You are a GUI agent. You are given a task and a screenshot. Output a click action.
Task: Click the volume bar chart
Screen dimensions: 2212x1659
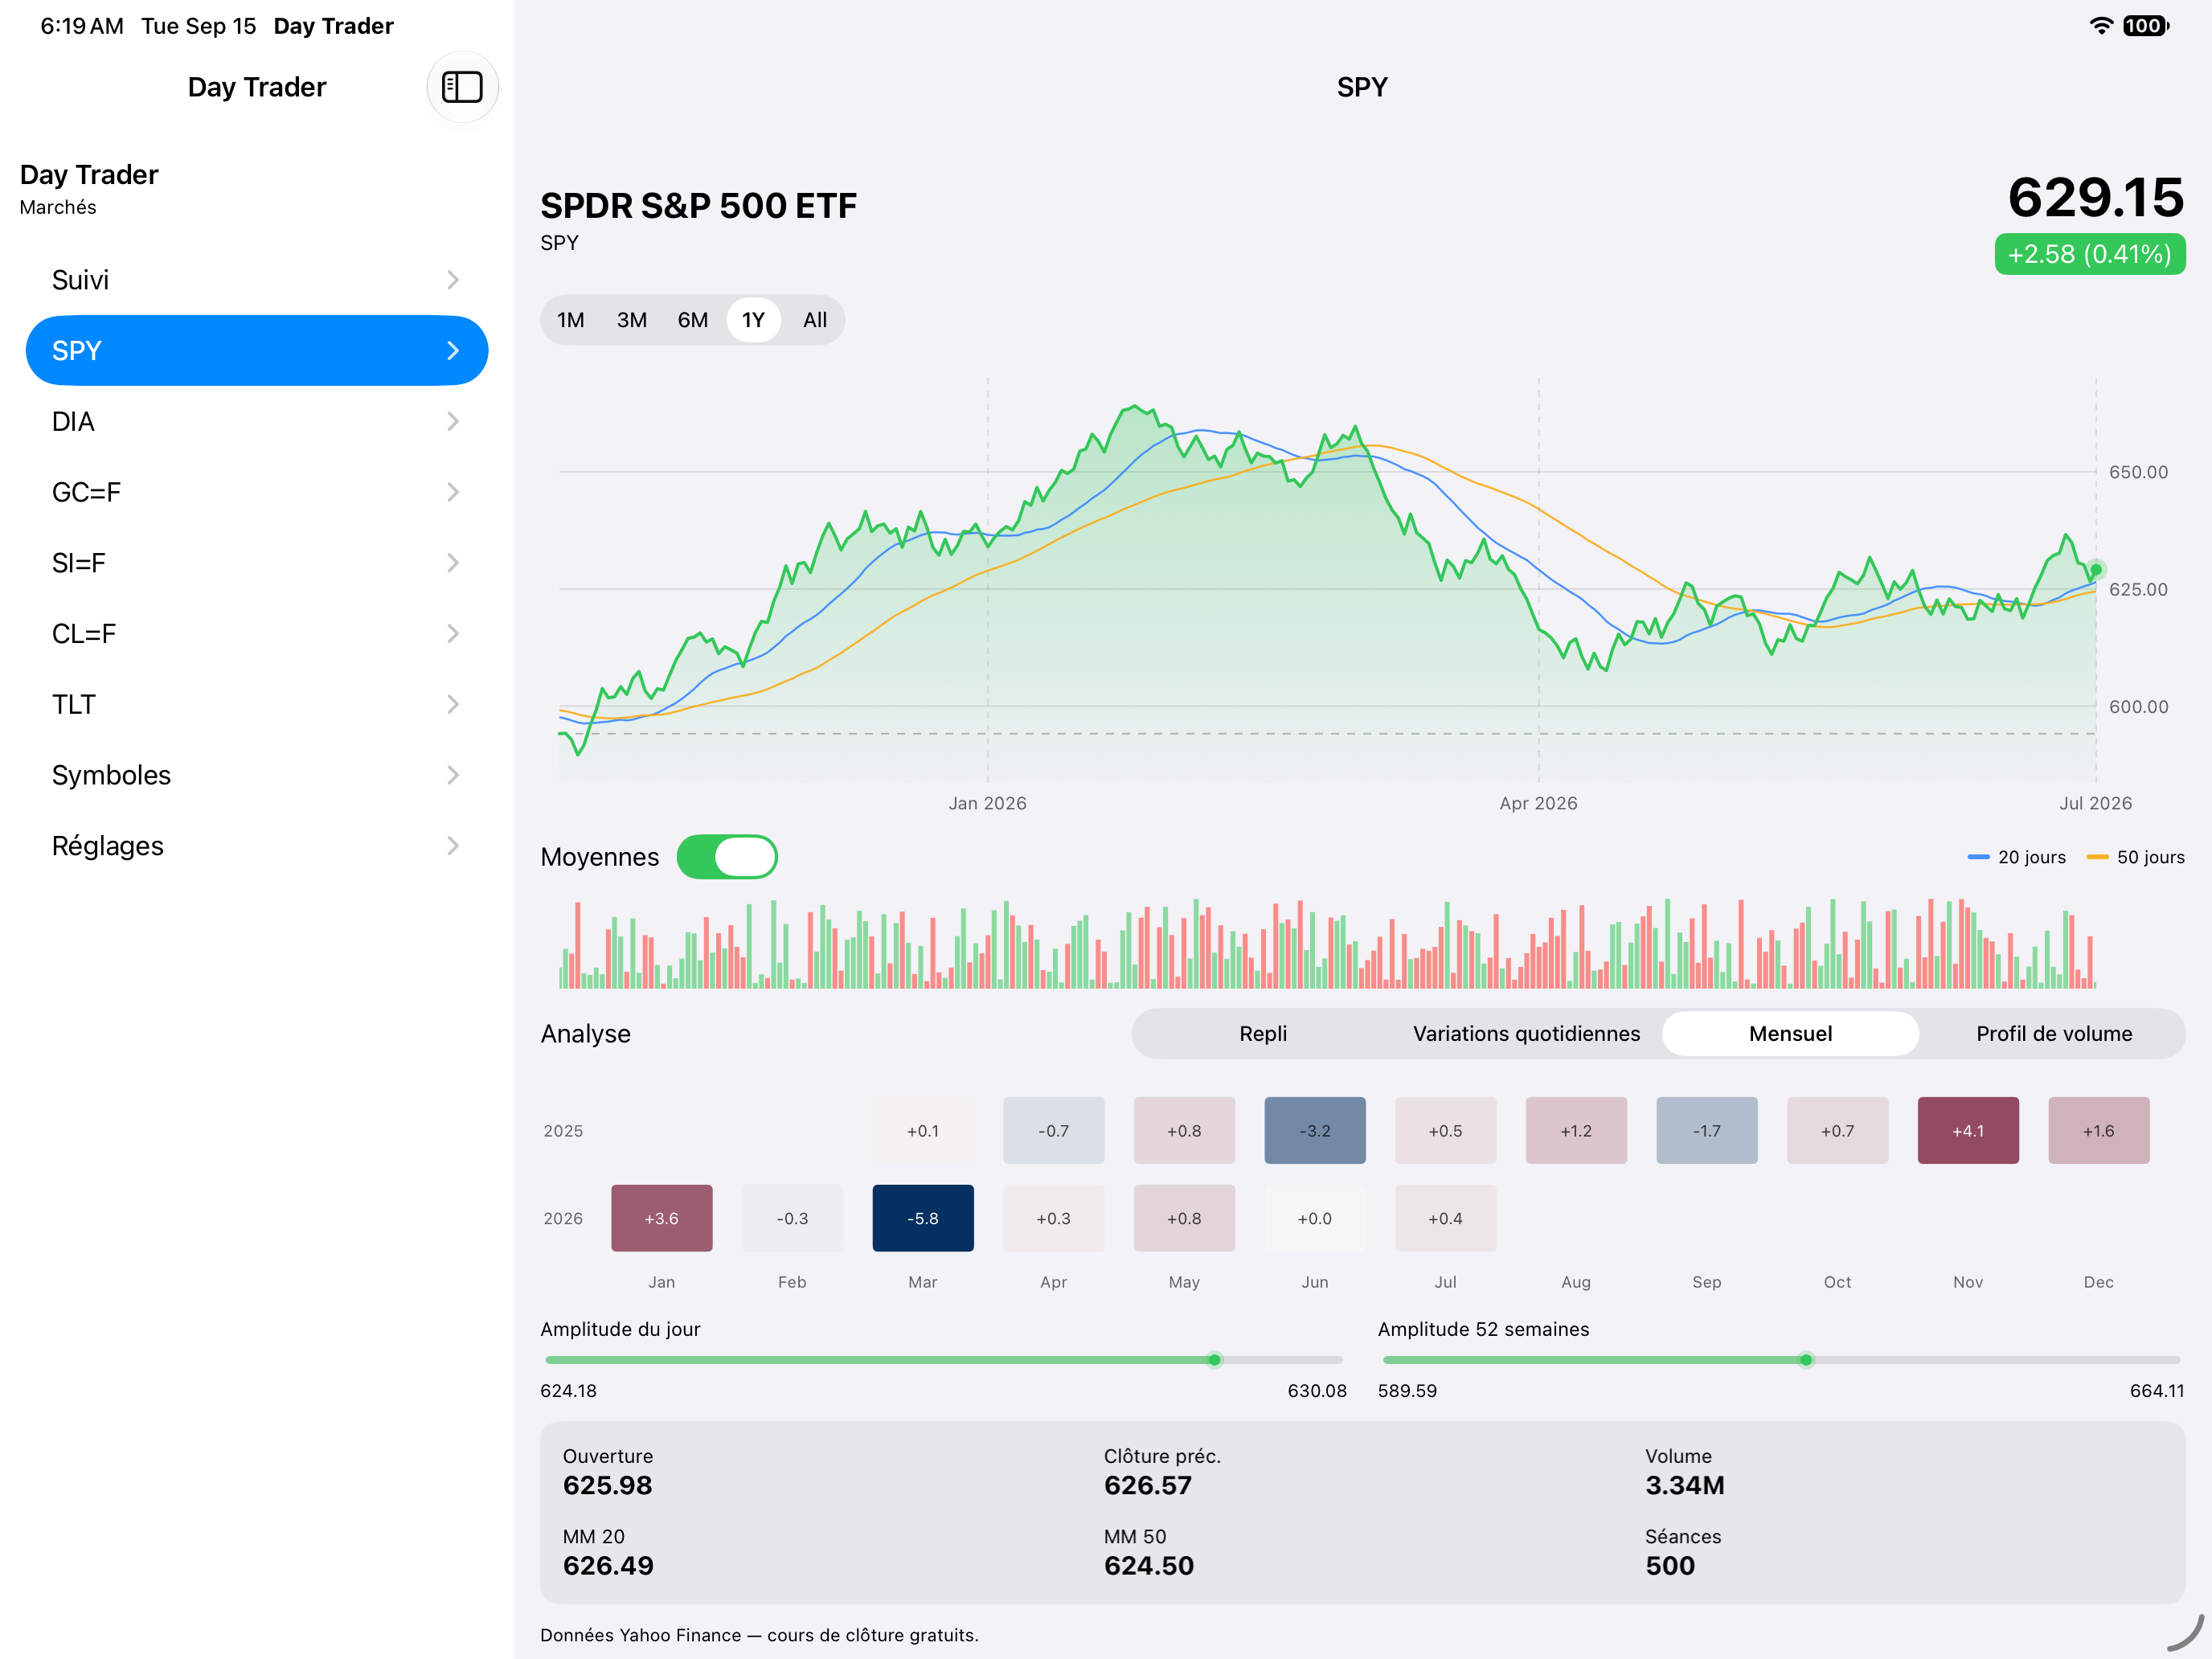point(1327,943)
